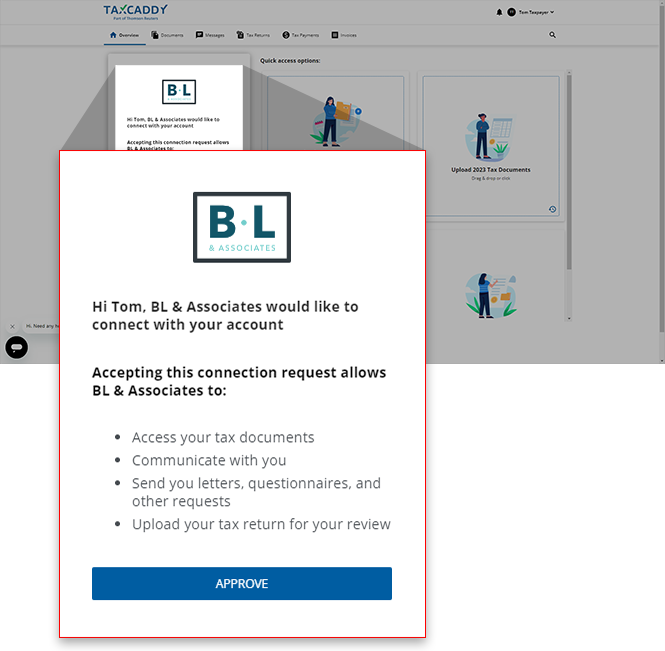Click 'Upload your tax return for your review'

click(x=261, y=524)
